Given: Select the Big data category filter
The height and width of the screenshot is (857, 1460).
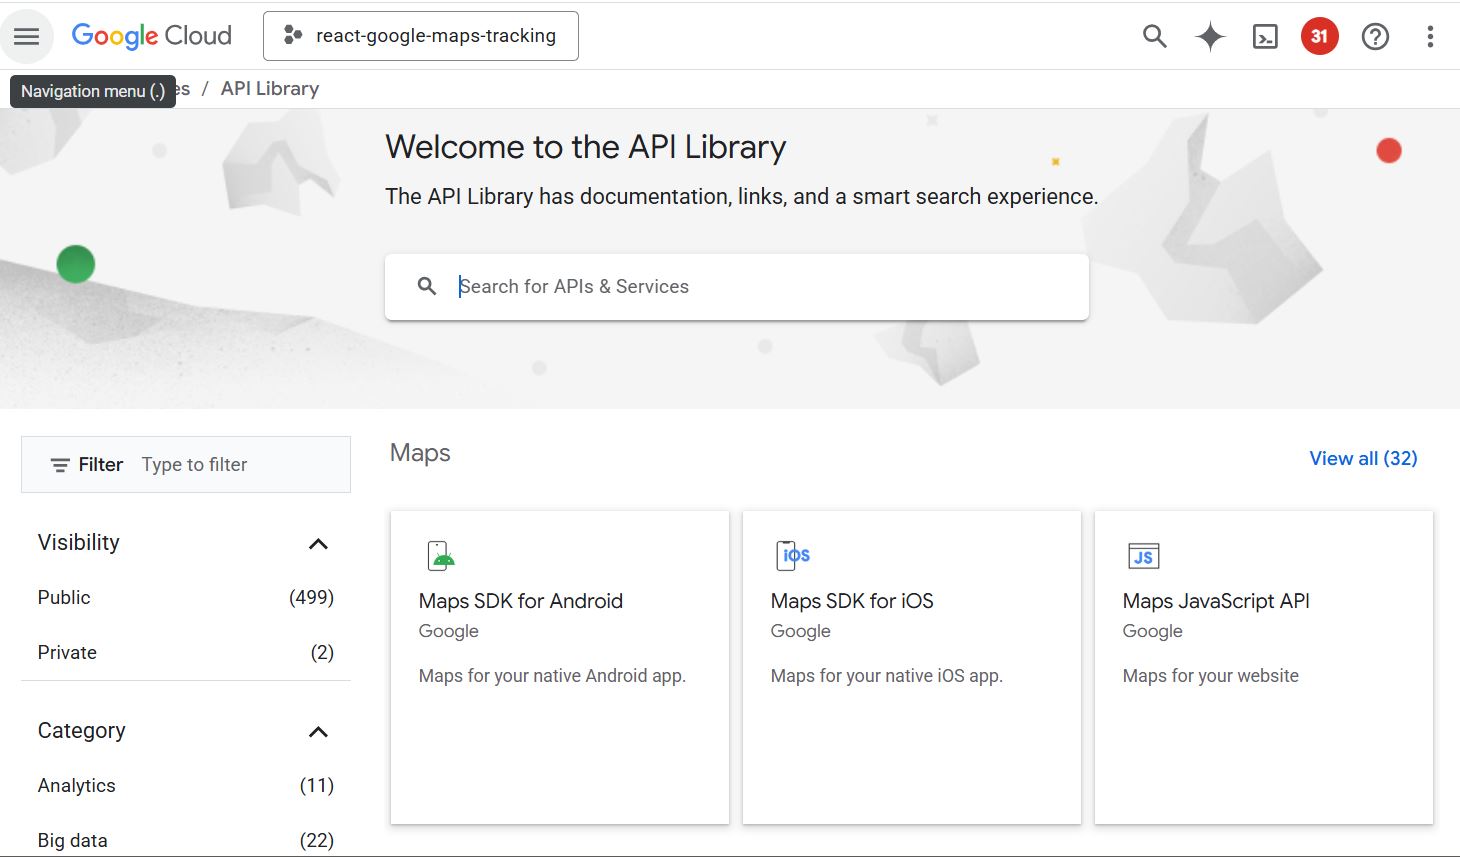Looking at the screenshot, I should pos(73,840).
